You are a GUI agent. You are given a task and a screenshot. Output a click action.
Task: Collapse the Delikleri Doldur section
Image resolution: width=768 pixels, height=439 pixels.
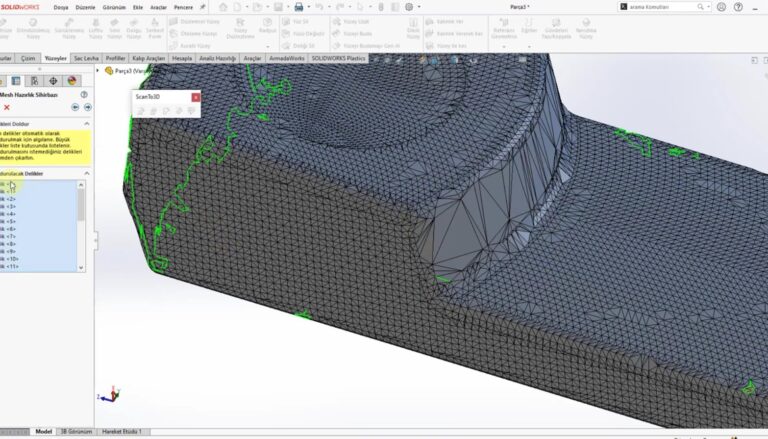tap(86, 123)
